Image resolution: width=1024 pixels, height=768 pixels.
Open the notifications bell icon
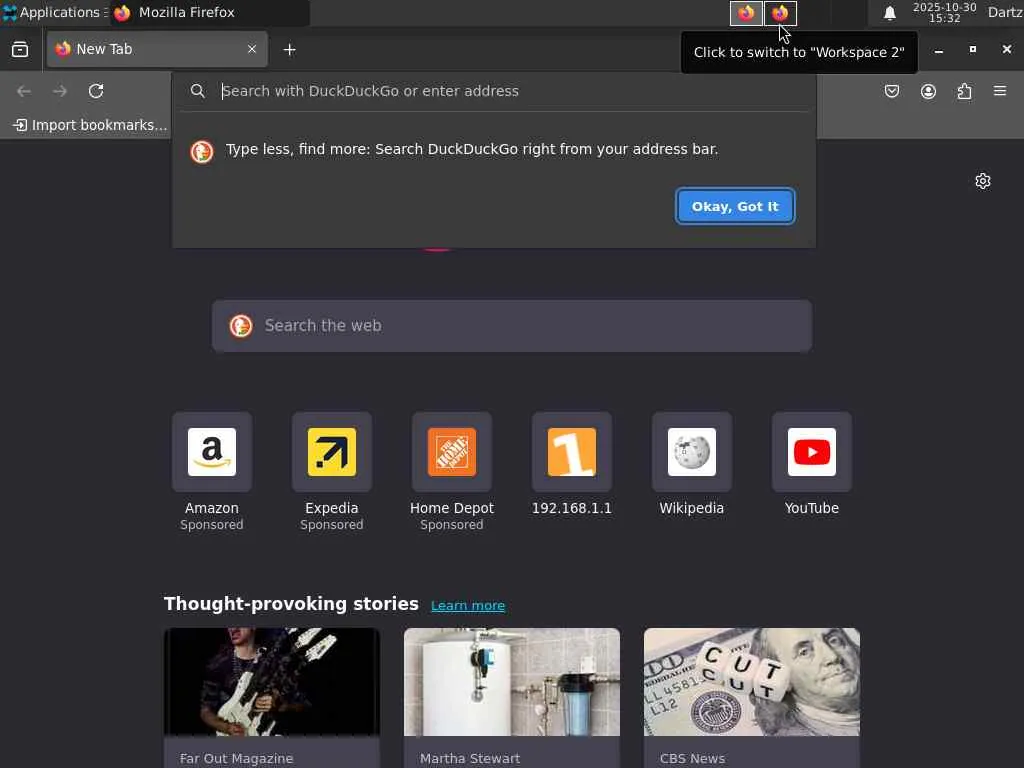coord(889,13)
